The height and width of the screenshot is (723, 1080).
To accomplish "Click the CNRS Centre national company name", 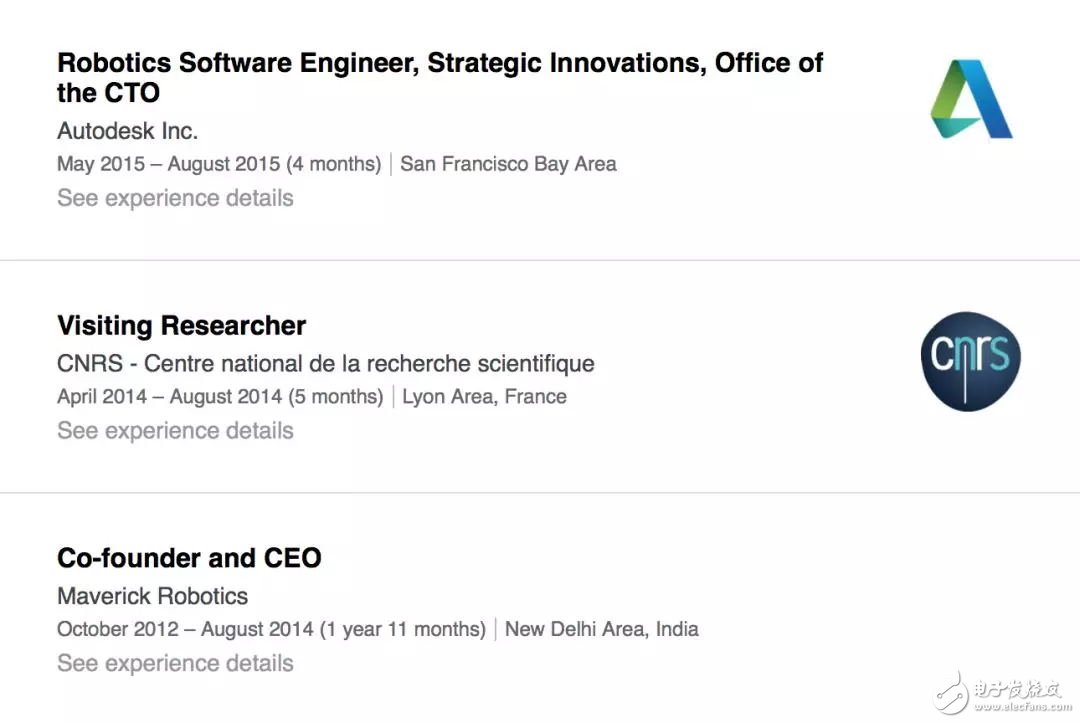I will 325,363.
